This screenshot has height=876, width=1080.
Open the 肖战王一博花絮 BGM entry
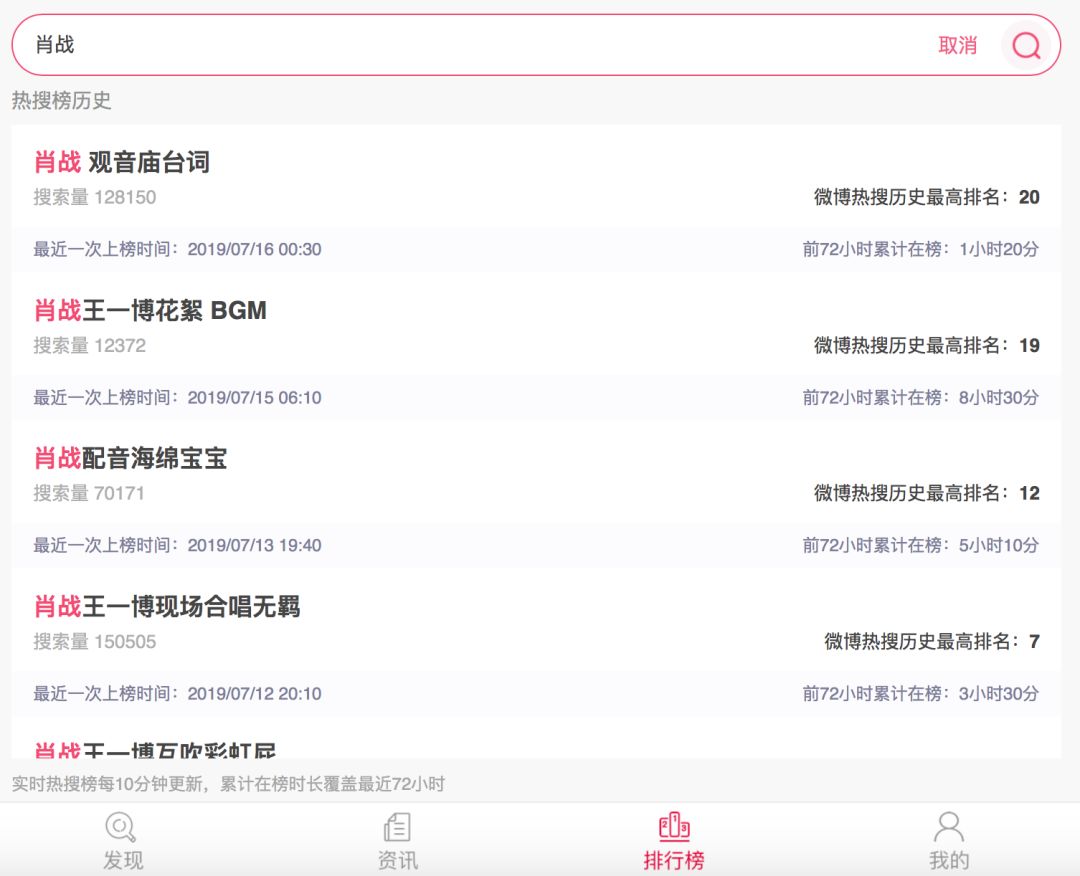click(150, 311)
